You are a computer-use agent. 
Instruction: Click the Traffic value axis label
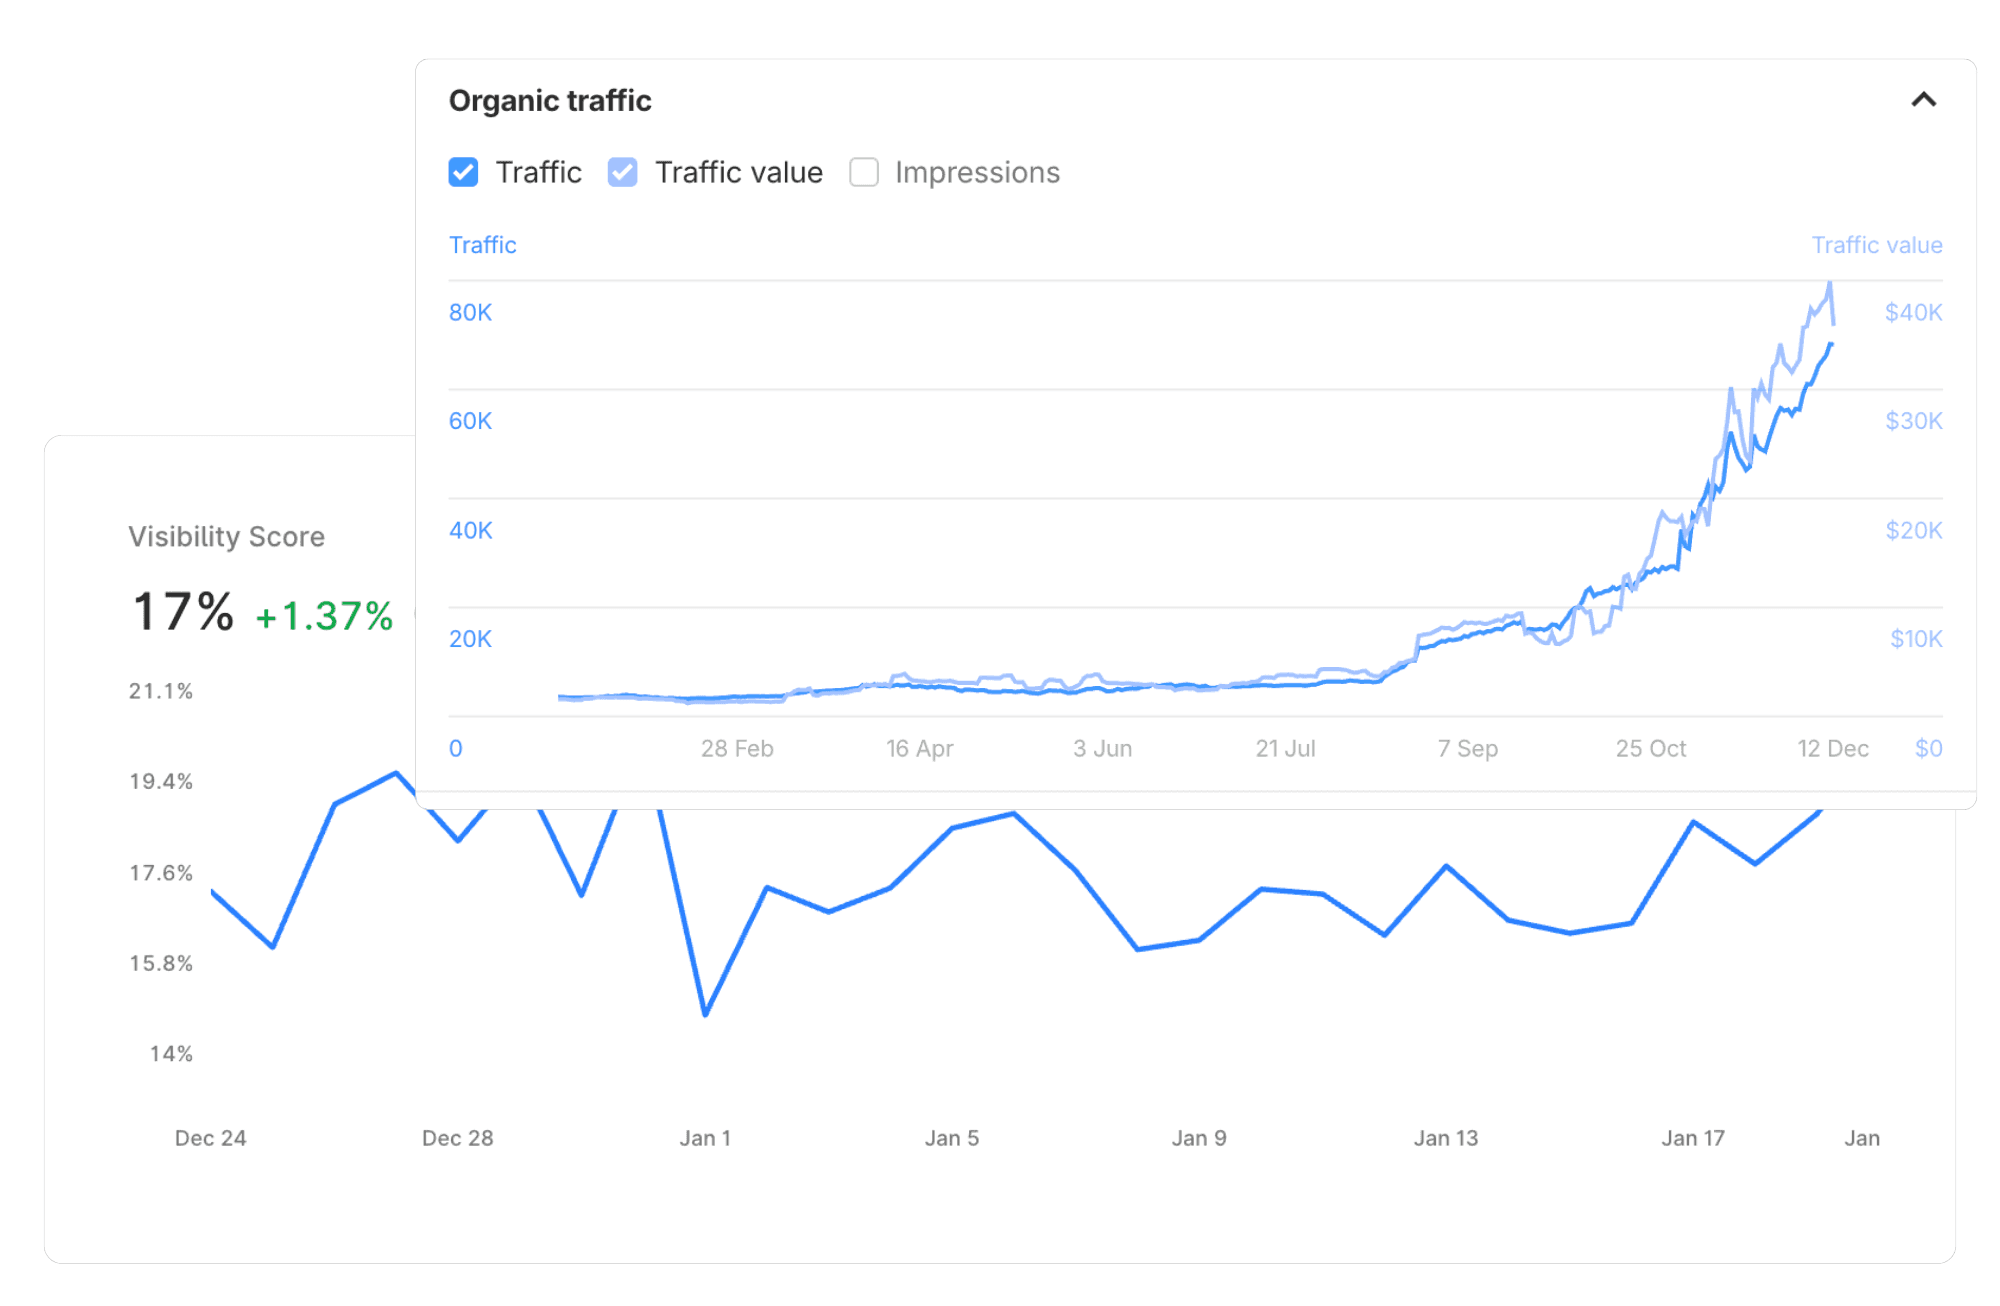(x=1877, y=244)
